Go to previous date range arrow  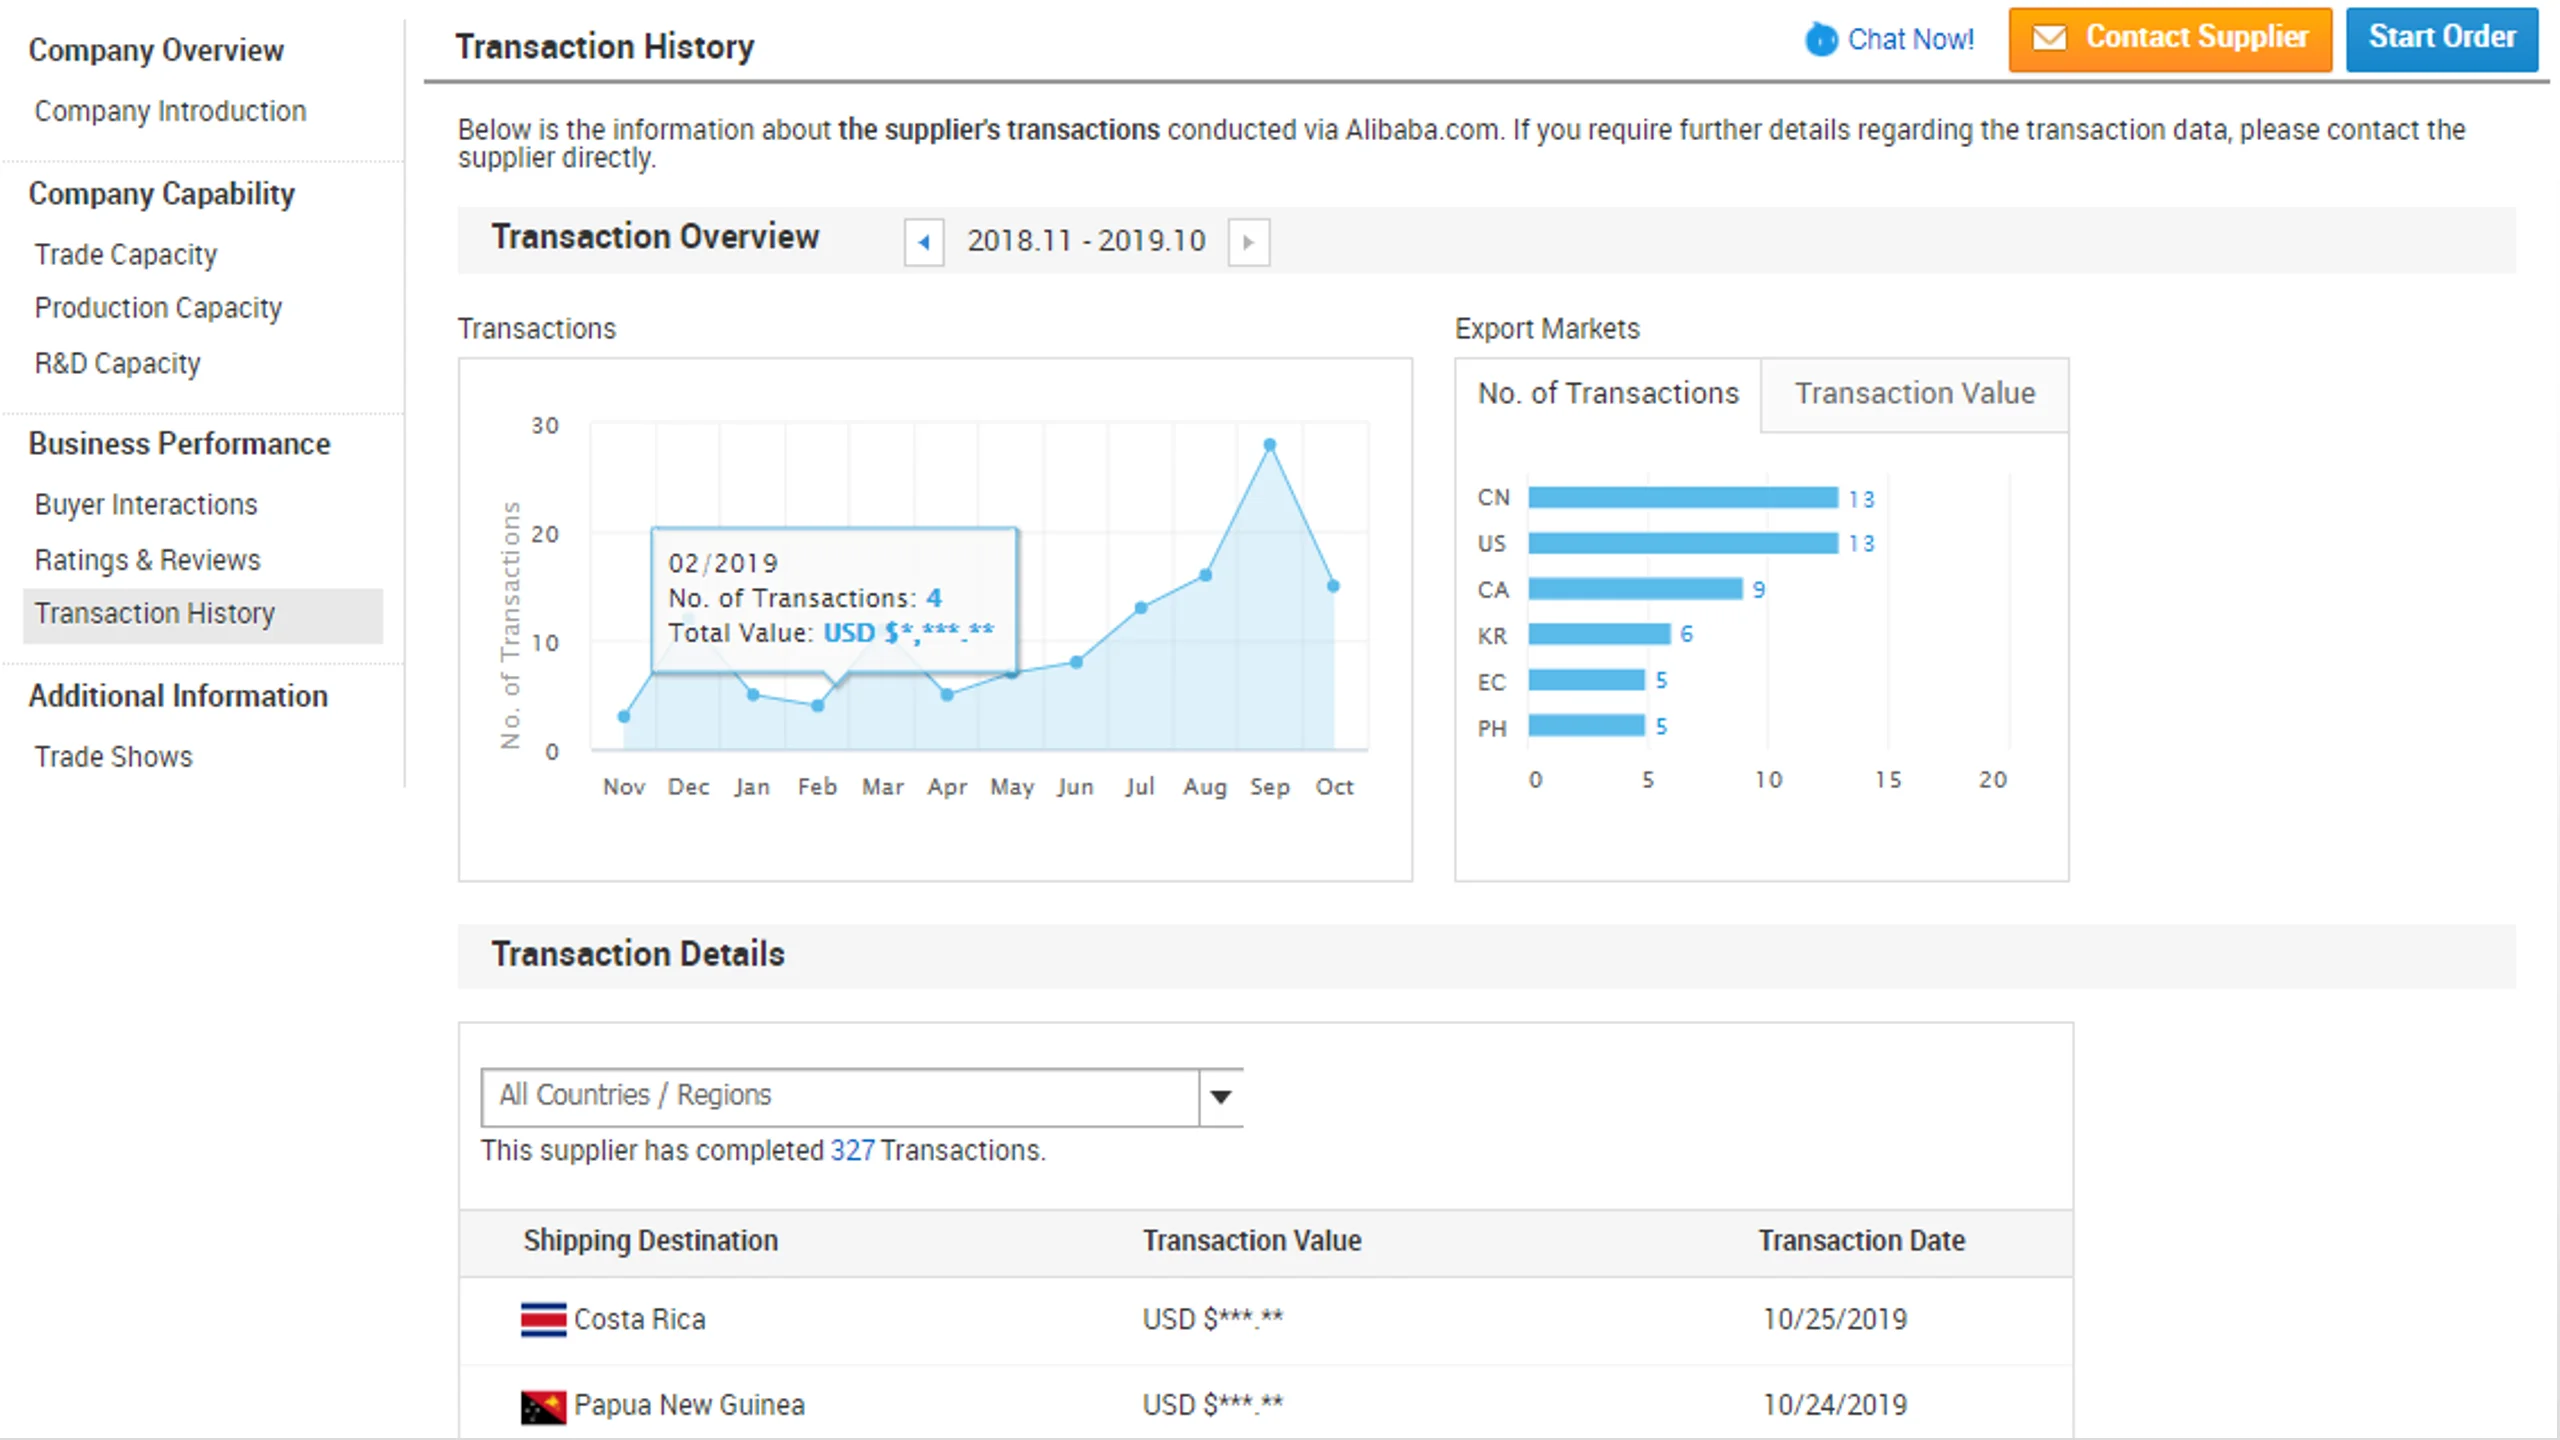point(924,242)
